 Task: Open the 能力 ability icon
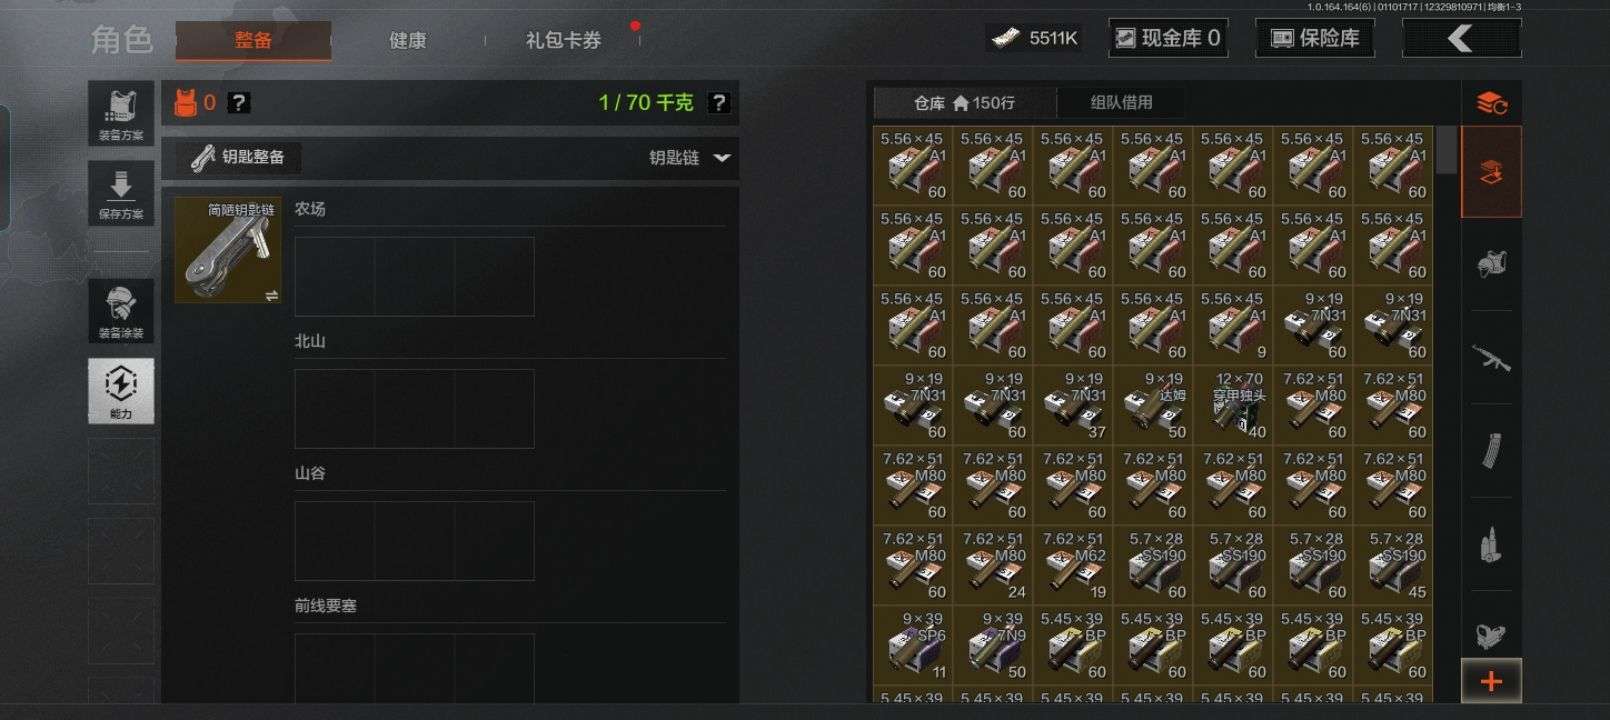coord(121,391)
